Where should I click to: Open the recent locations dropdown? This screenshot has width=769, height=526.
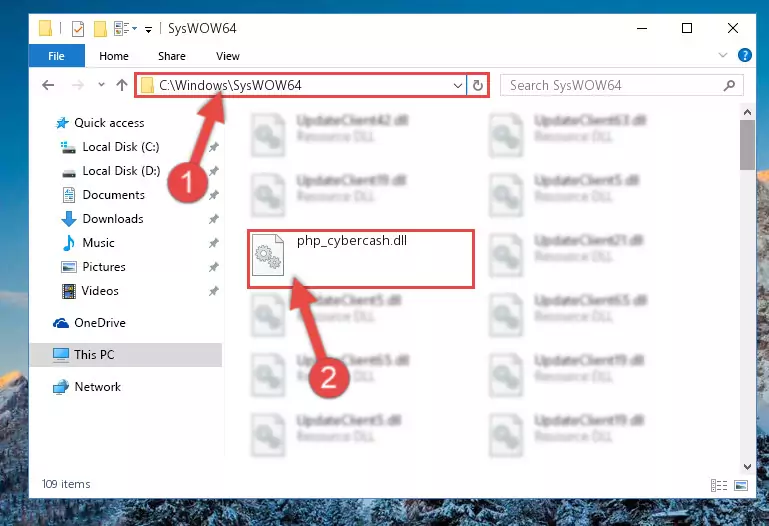coord(101,85)
